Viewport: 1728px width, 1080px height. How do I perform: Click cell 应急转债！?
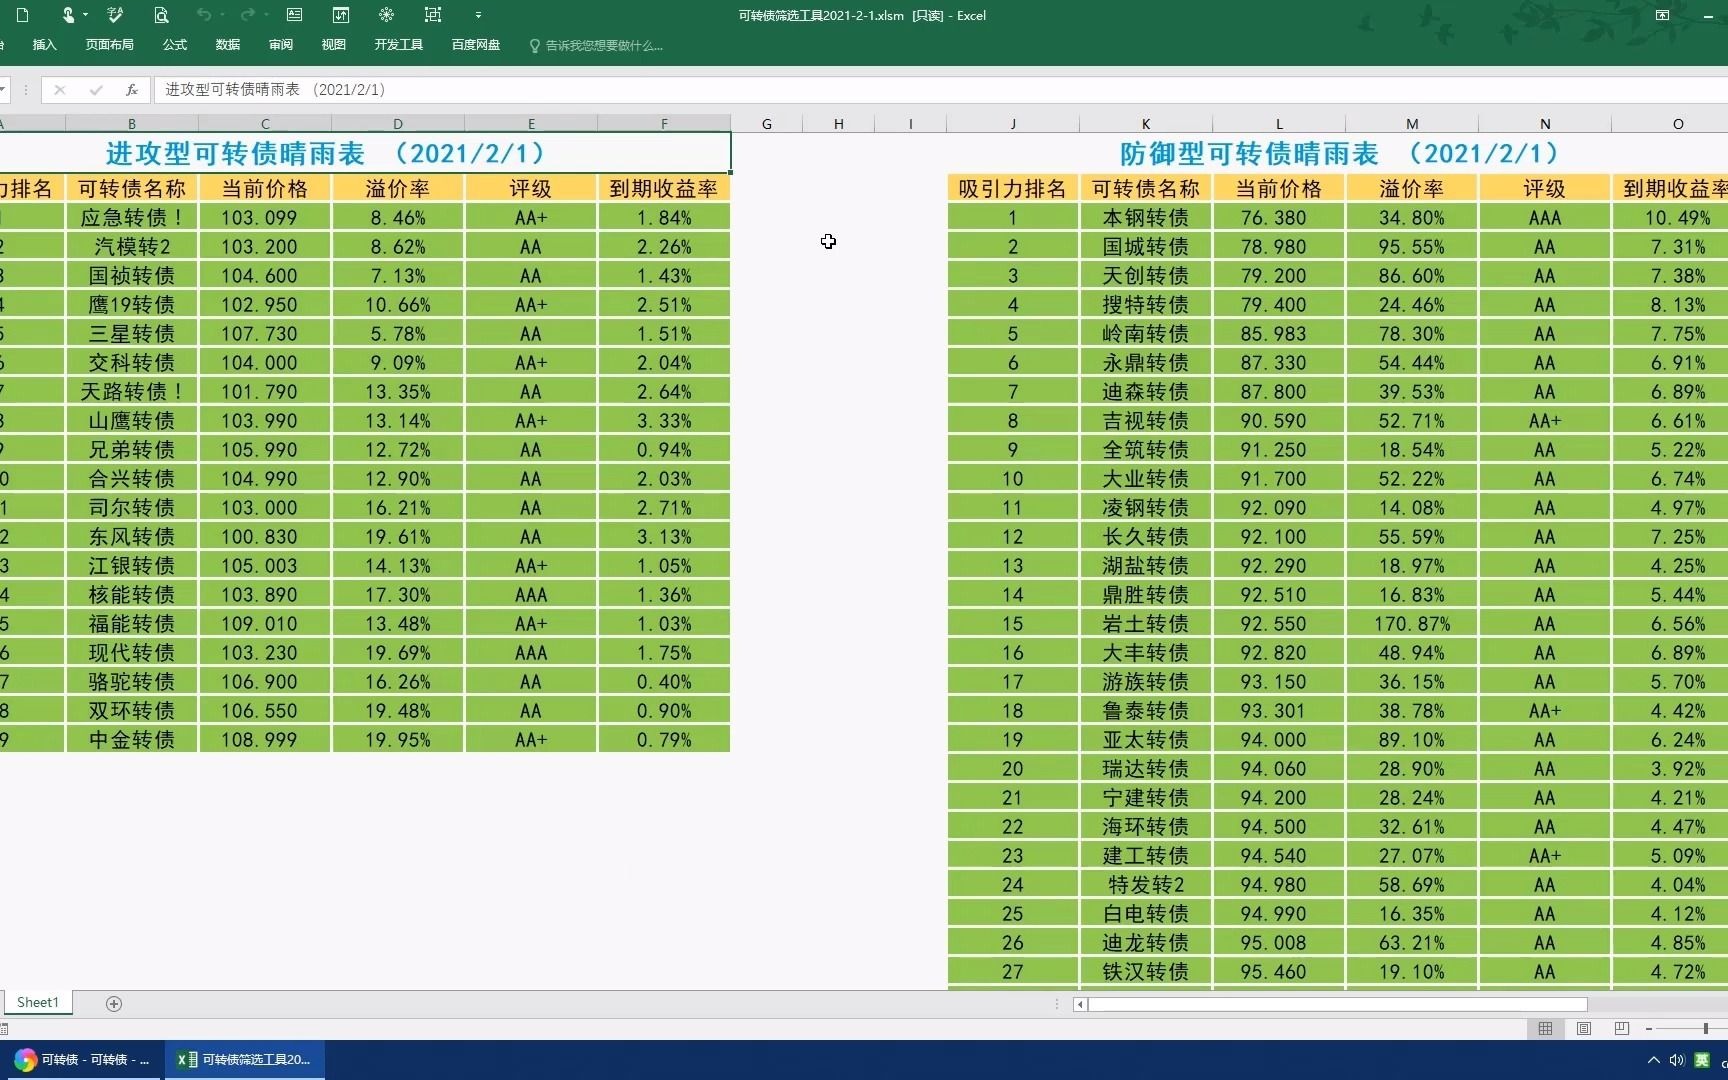(132, 217)
